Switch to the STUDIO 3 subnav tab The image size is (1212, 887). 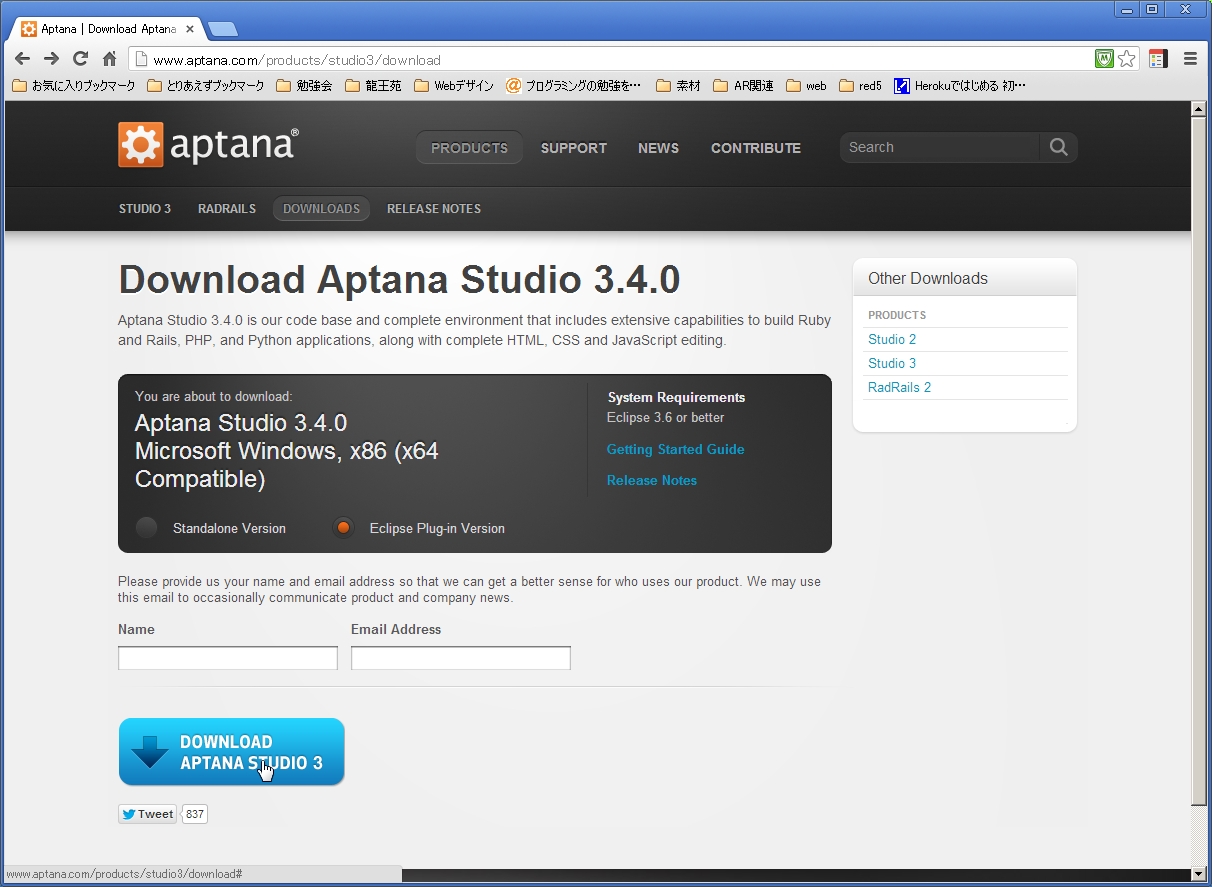(145, 209)
